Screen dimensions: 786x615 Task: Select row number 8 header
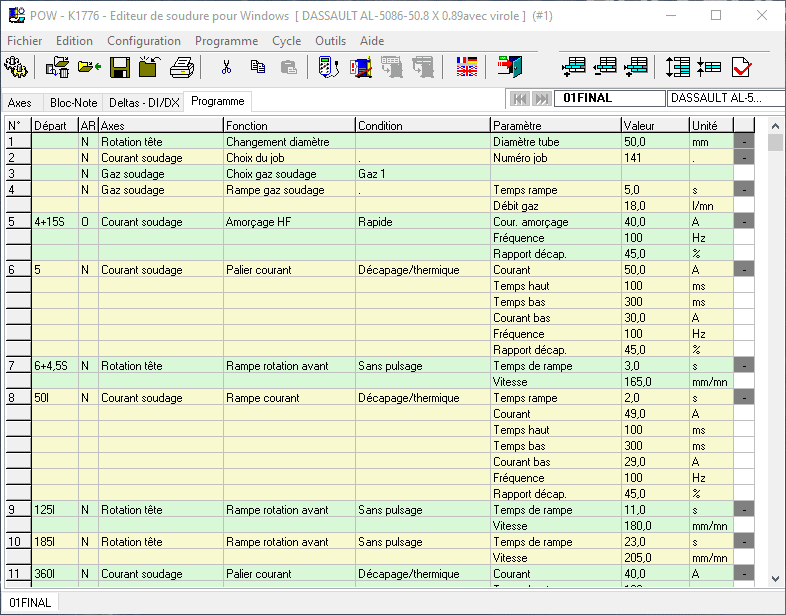pyautogui.click(x=18, y=398)
